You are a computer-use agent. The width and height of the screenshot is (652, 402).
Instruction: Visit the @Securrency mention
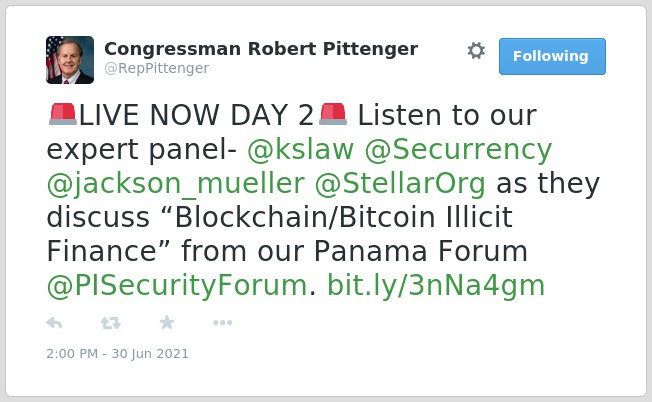click(x=458, y=150)
